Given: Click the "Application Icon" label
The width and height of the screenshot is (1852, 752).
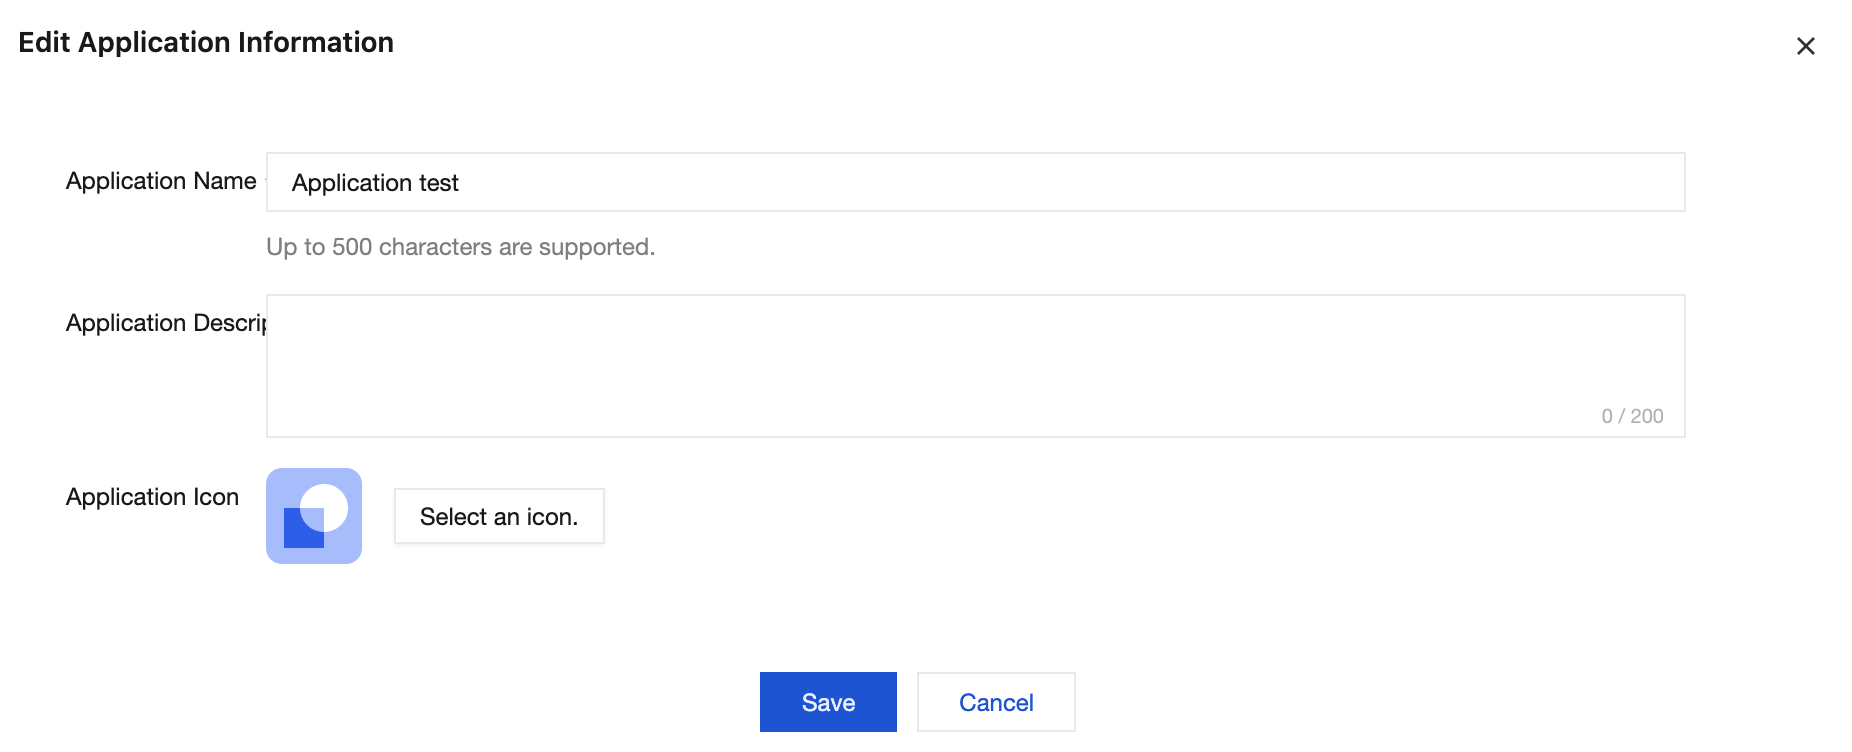Looking at the screenshot, I should pyautogui.click(x=152, y=497).
